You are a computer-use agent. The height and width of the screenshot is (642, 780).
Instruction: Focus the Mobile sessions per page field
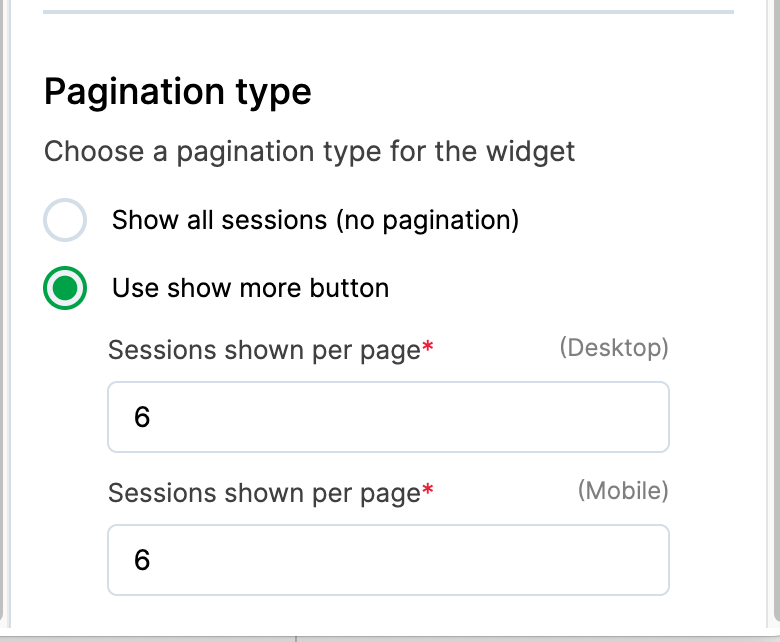point(388,560)
